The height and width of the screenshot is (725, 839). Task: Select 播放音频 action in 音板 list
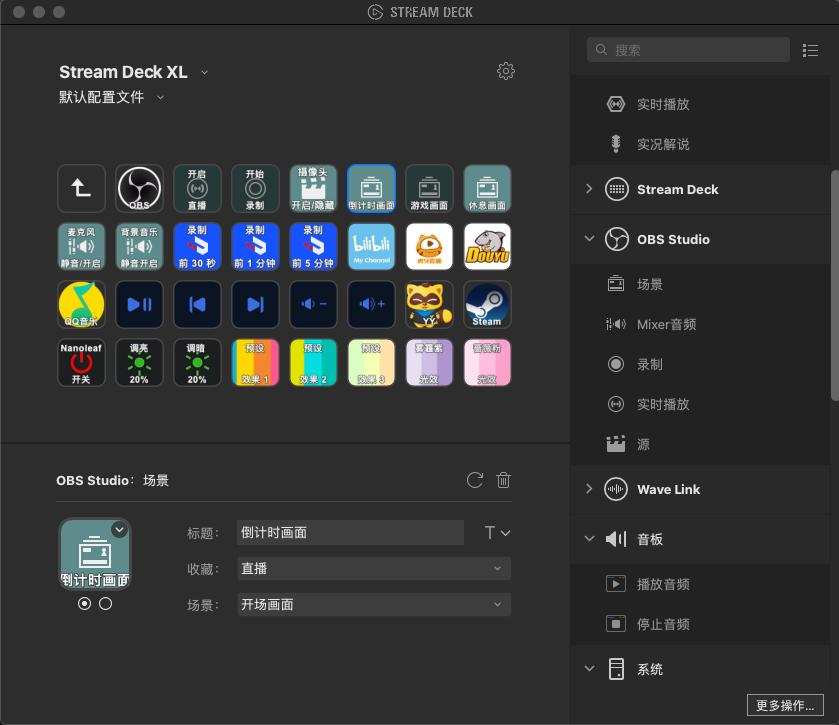[x=662, y=584]
